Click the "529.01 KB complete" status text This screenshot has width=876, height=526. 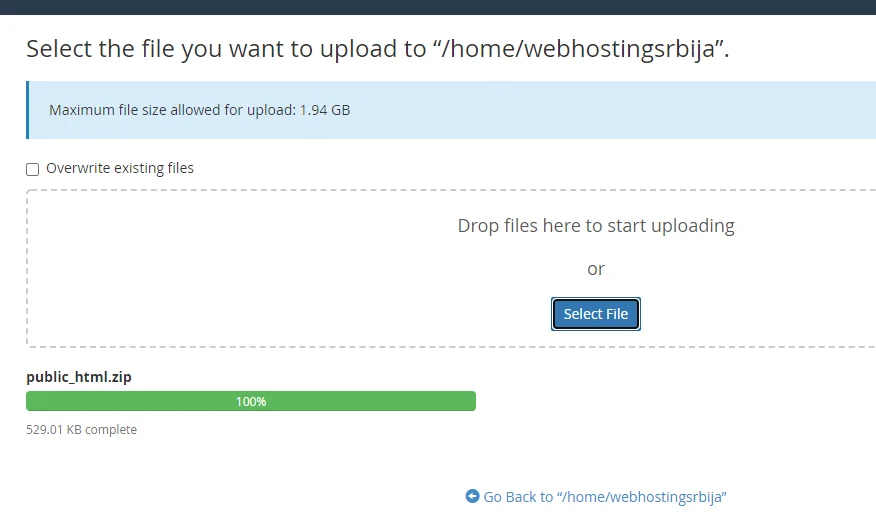82,429
